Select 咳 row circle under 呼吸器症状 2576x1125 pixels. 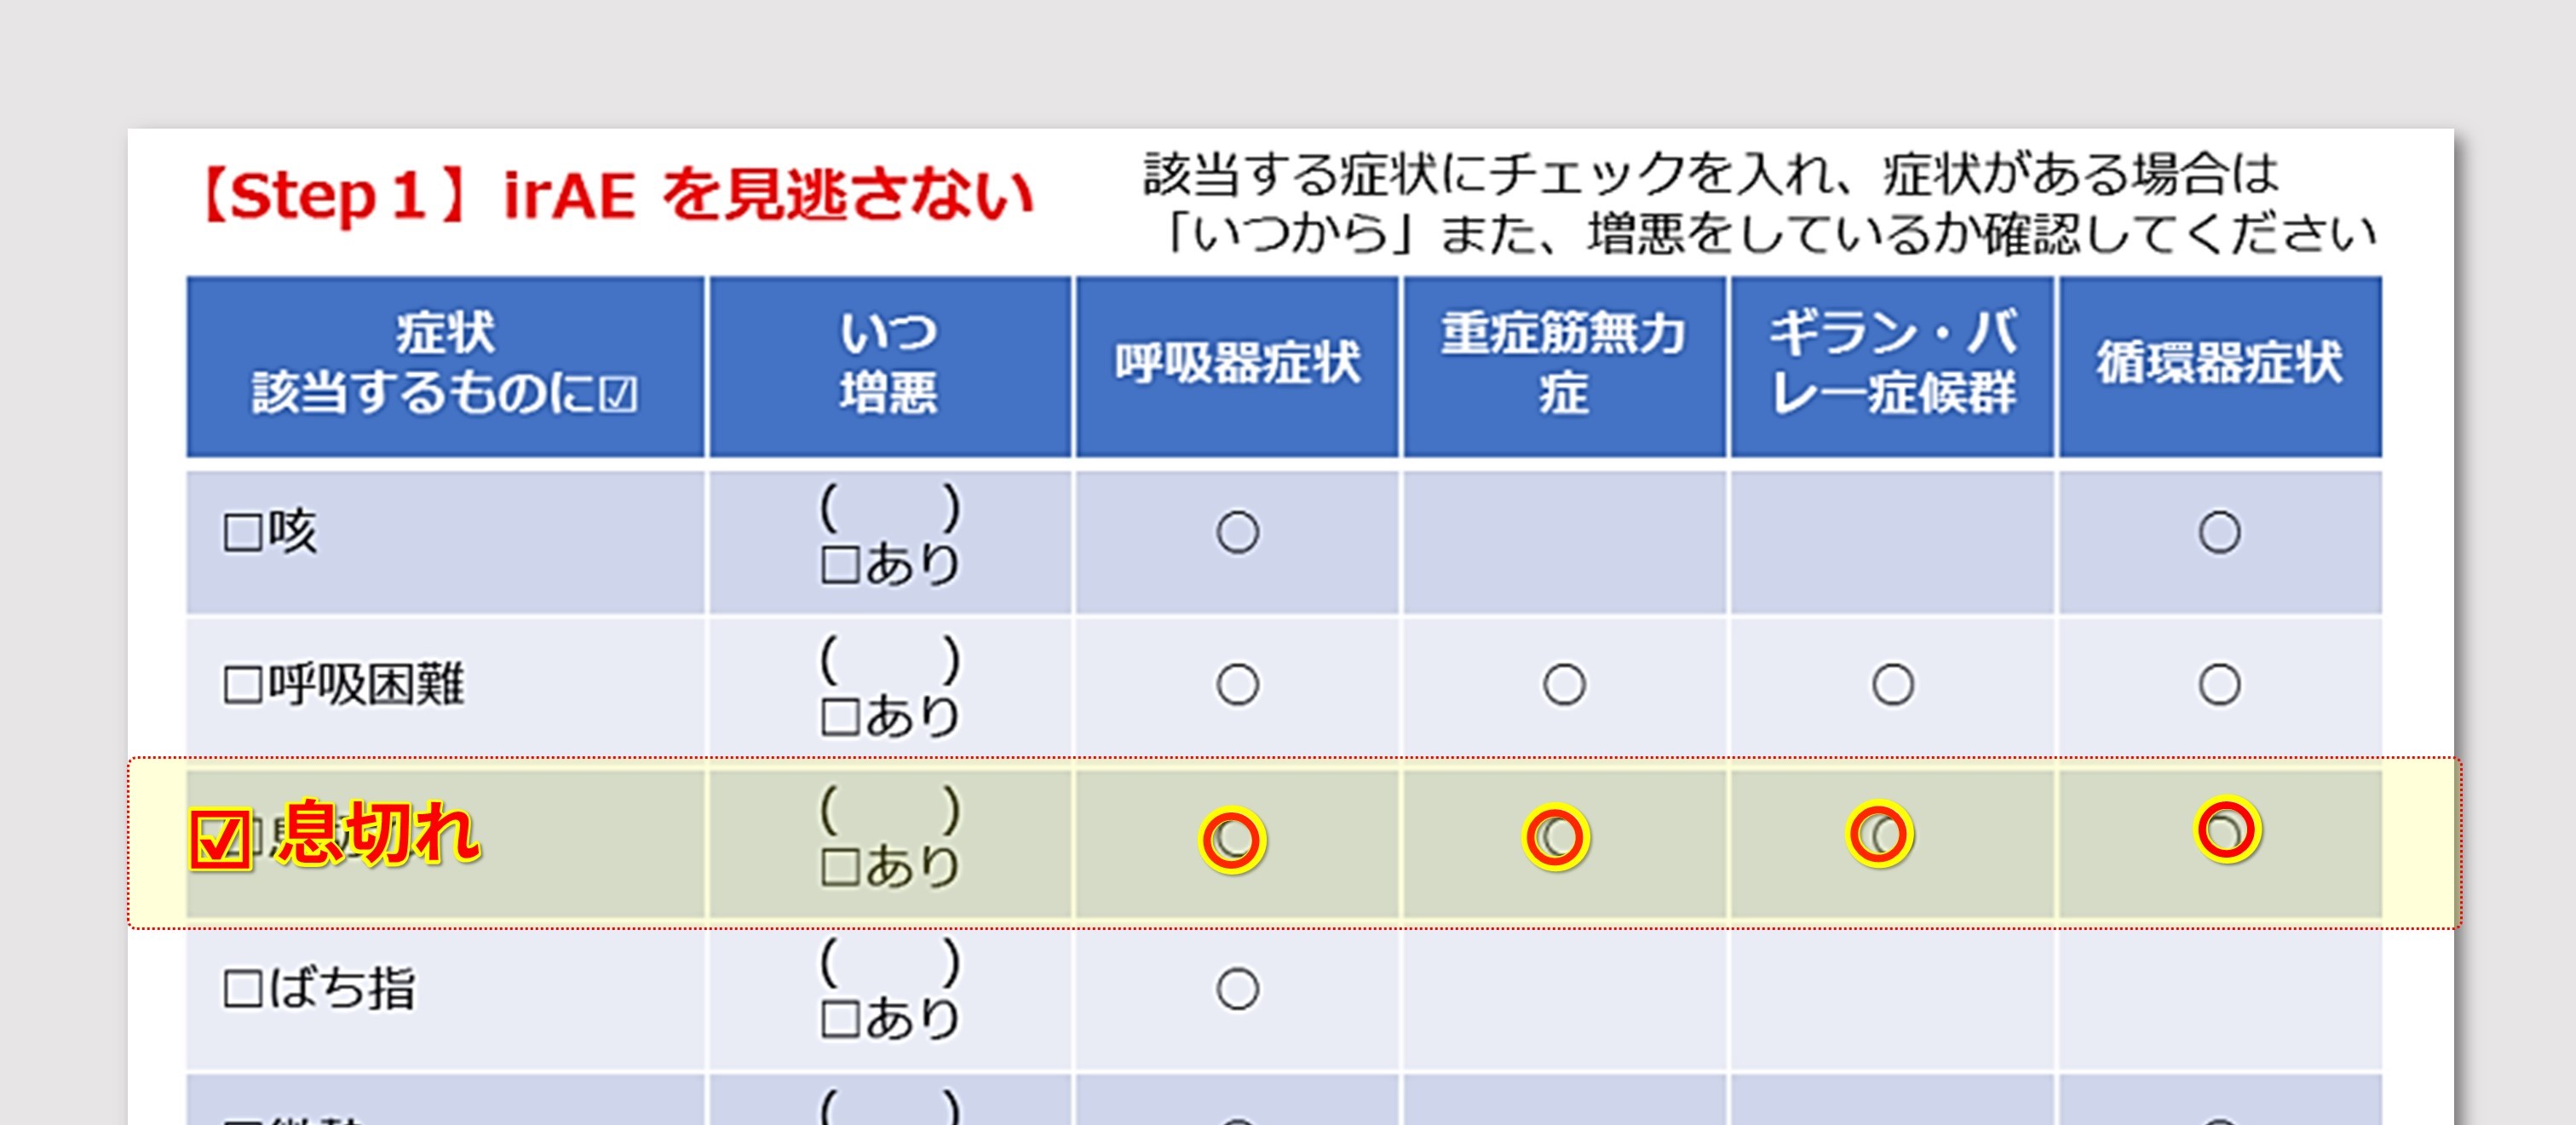(x=1237, y=532)
